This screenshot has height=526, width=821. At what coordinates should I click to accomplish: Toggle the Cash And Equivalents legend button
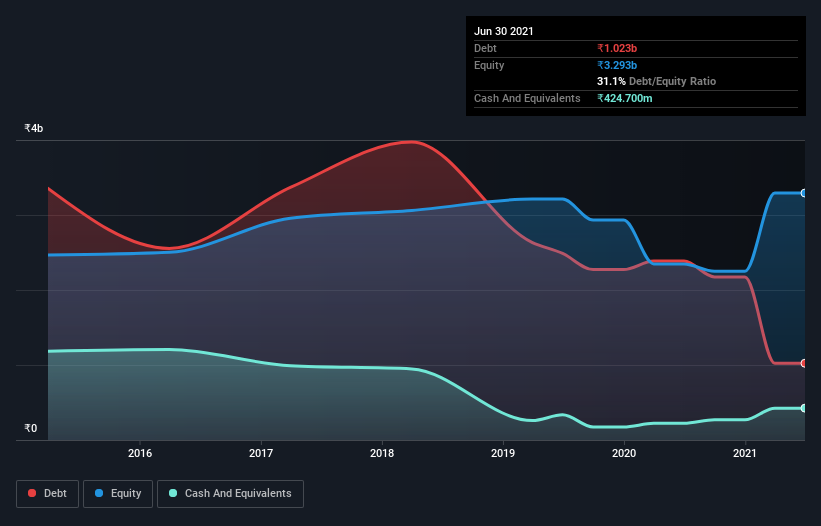point(230,494)
